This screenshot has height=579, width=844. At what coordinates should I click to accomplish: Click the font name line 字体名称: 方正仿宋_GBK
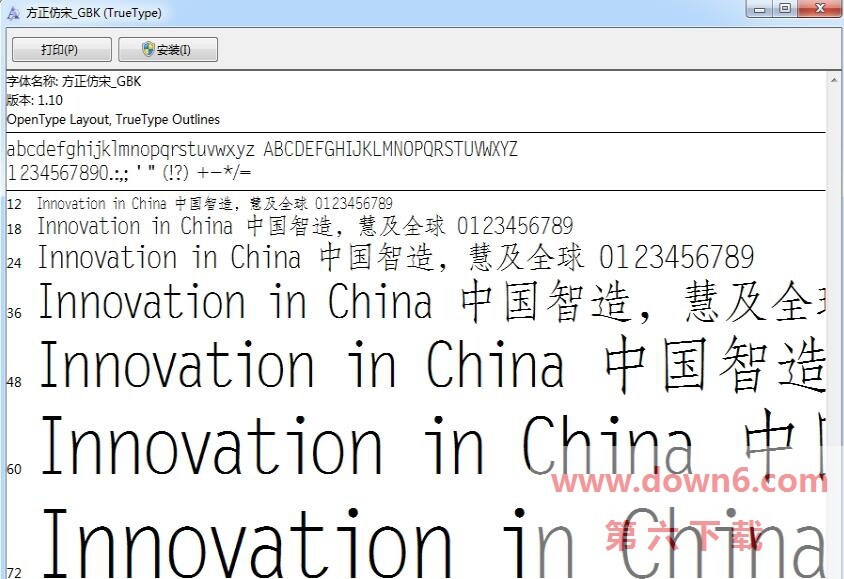[x=74, y=81]
